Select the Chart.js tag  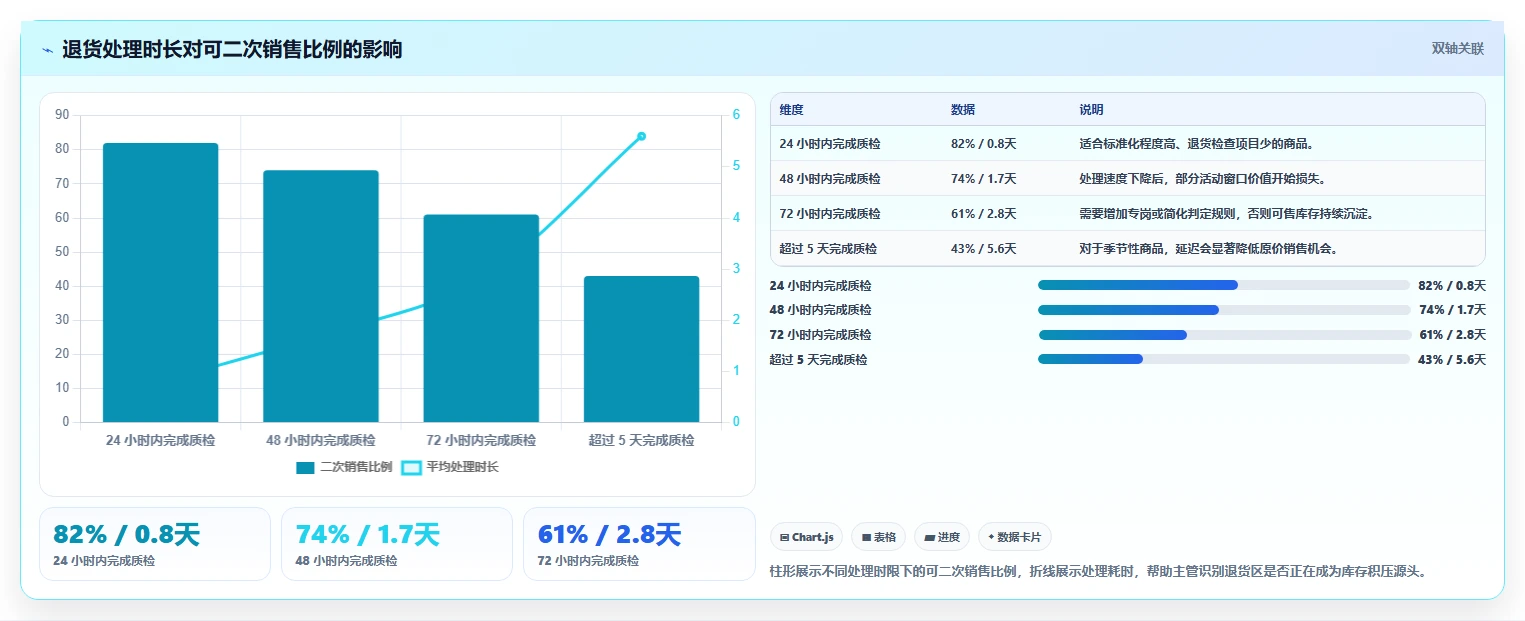[x=807, y=537]
